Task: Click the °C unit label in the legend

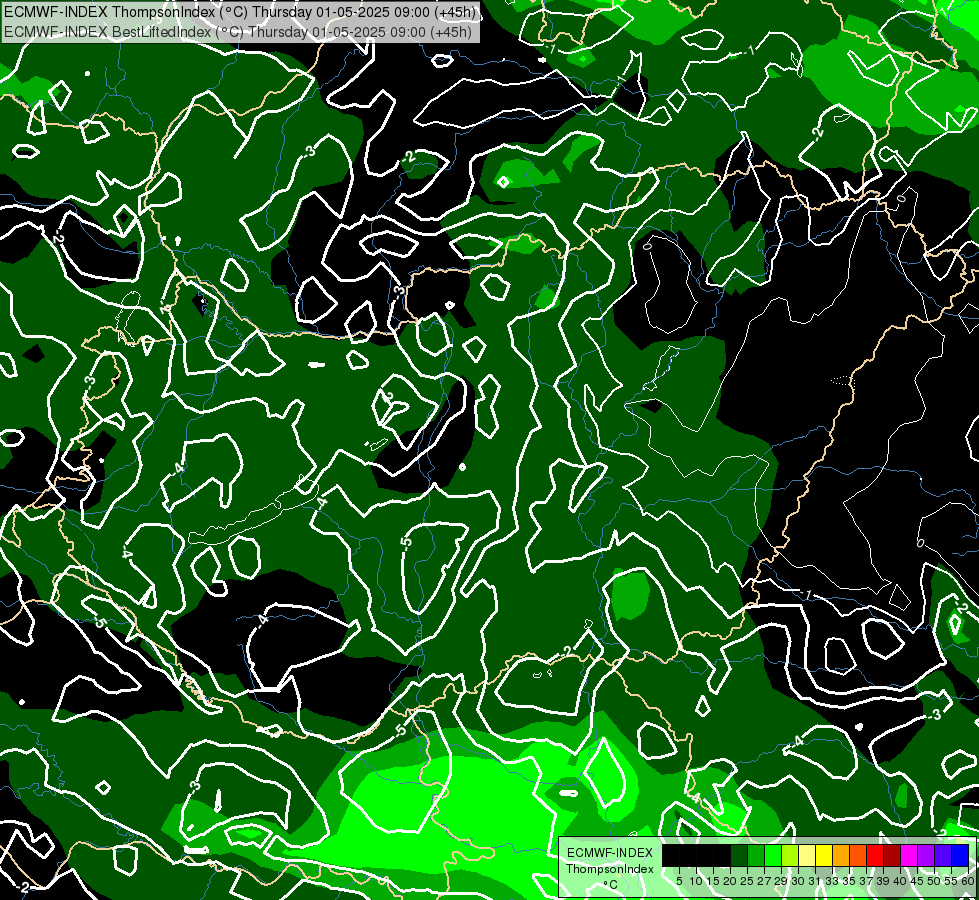Action: (x=611, y=885)
